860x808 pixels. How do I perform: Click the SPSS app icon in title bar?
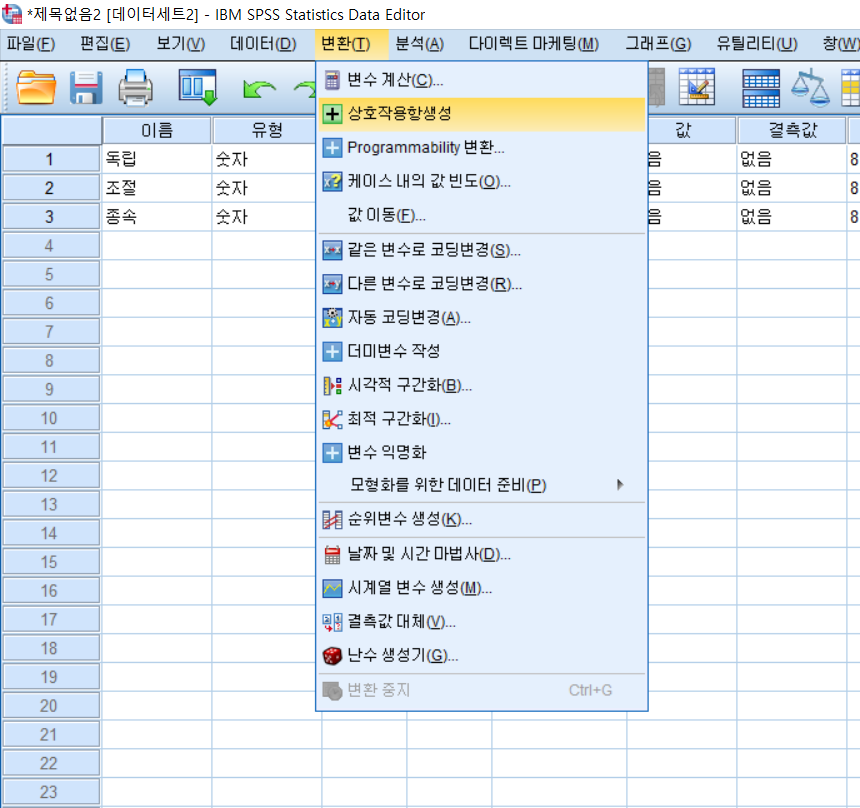[x=12, y=14]
